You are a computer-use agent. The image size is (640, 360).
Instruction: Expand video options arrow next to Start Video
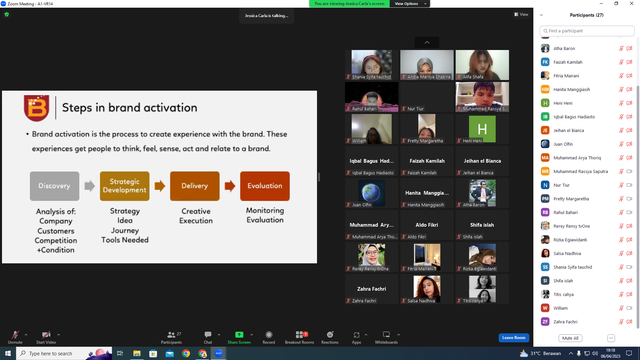[x=58, y=335]
